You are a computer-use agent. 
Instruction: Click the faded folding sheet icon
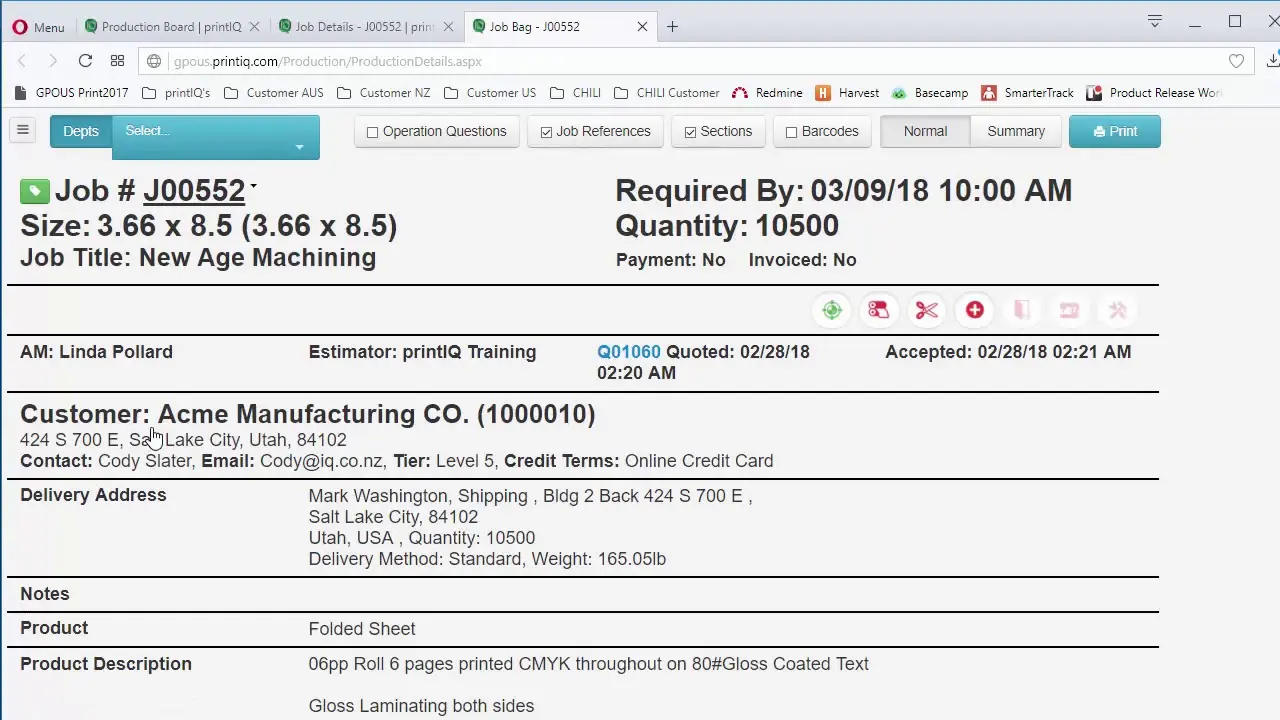1022,311
